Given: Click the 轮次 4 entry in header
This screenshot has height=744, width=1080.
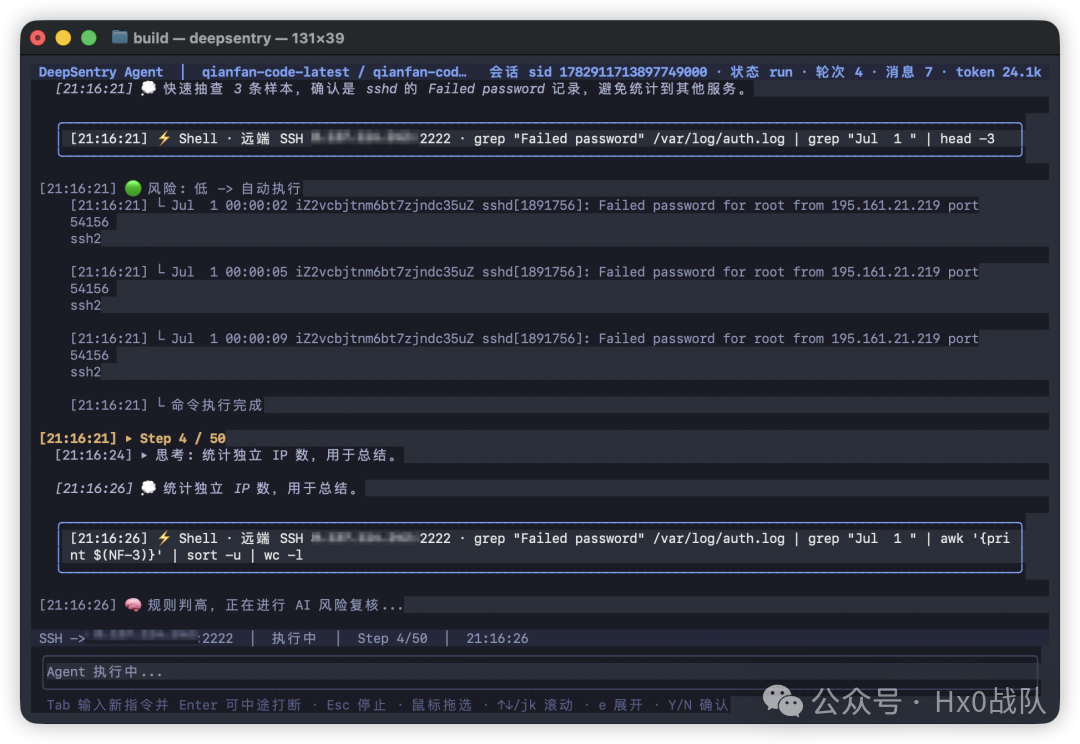Looking at the screenshot, I should (x=839, y=72).
